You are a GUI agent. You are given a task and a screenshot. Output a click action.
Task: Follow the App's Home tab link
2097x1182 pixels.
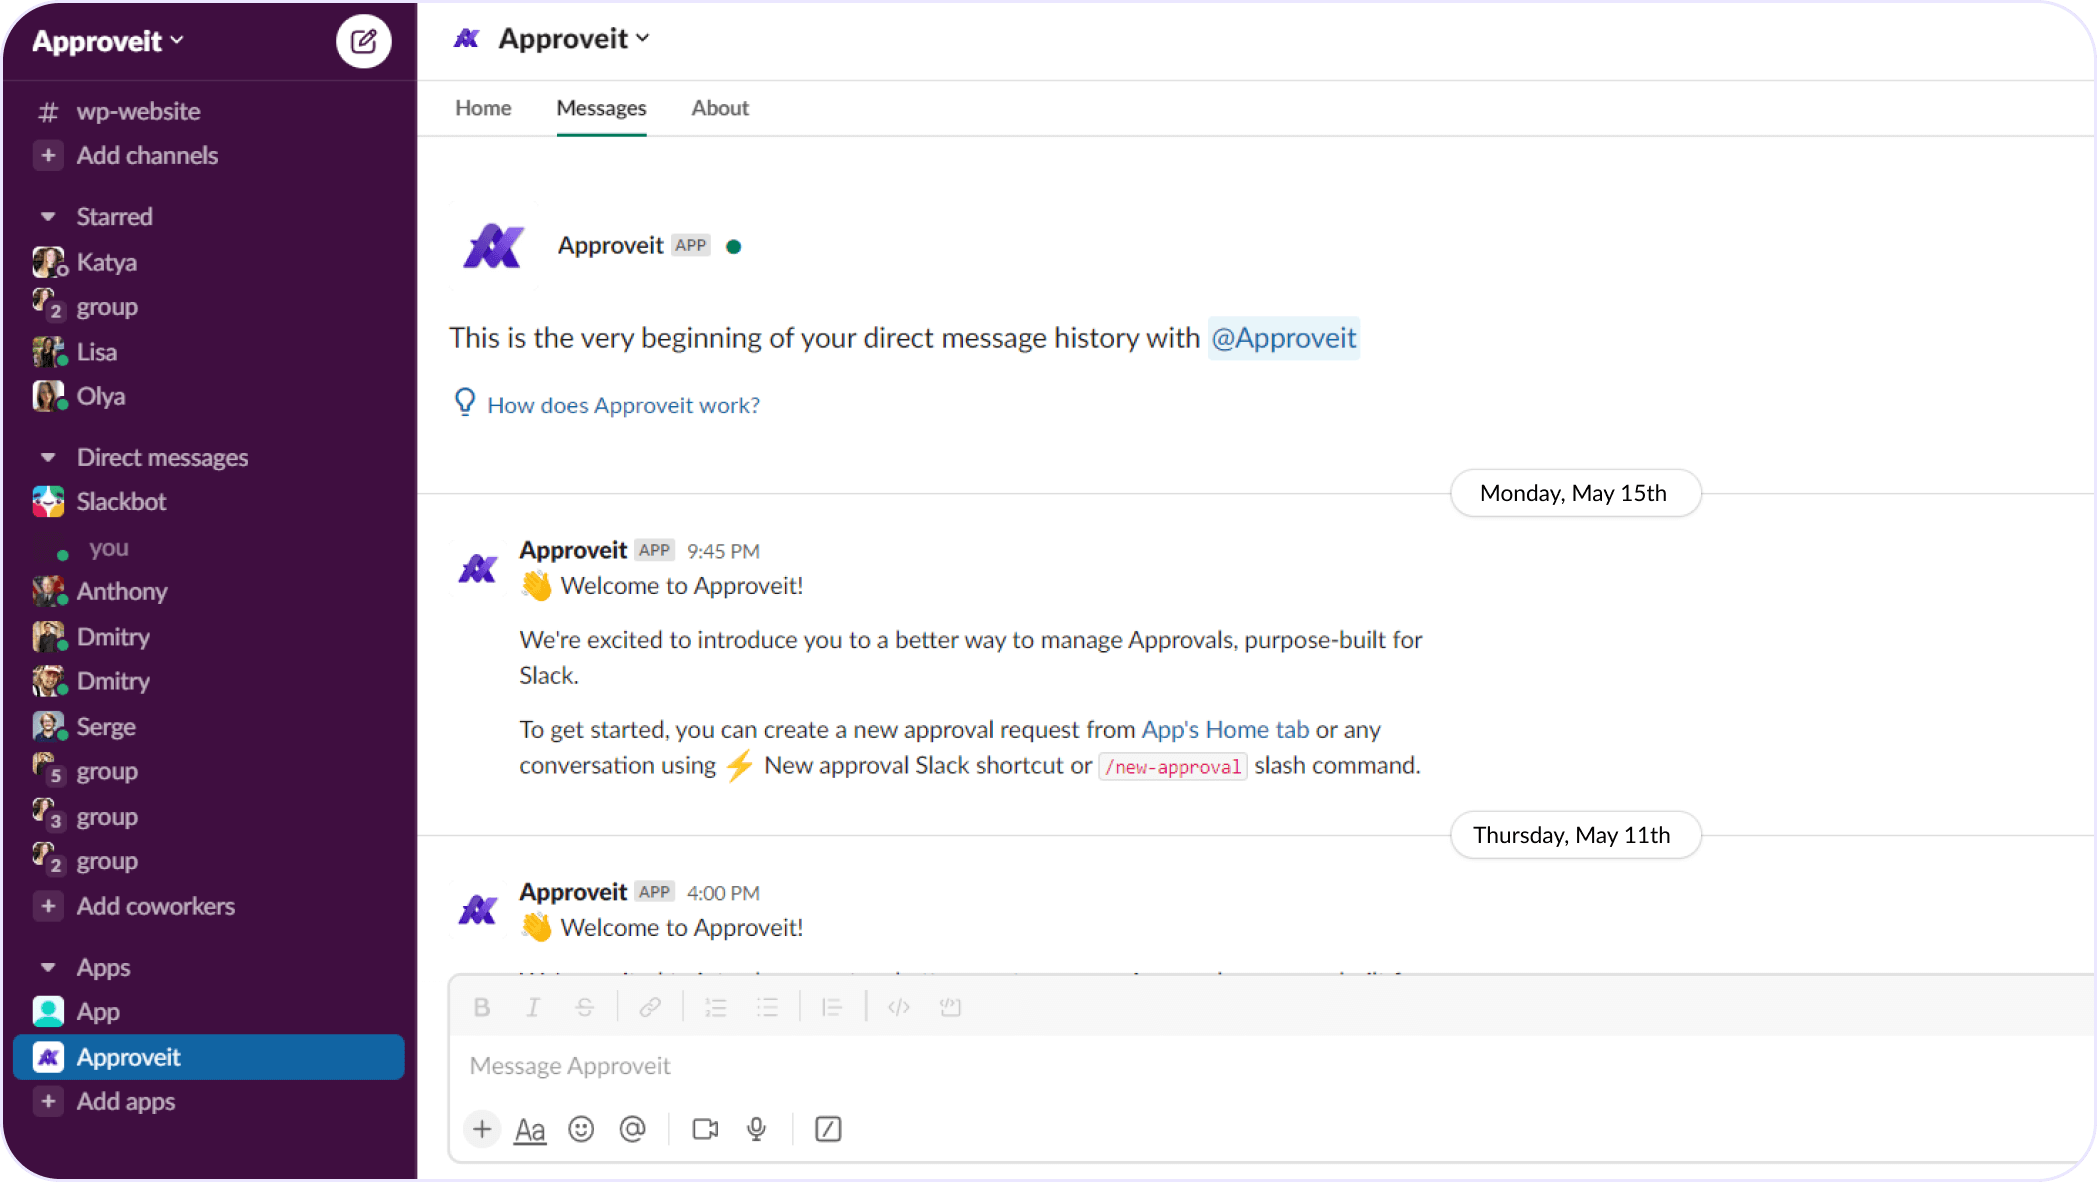[x=1225, y=730]
